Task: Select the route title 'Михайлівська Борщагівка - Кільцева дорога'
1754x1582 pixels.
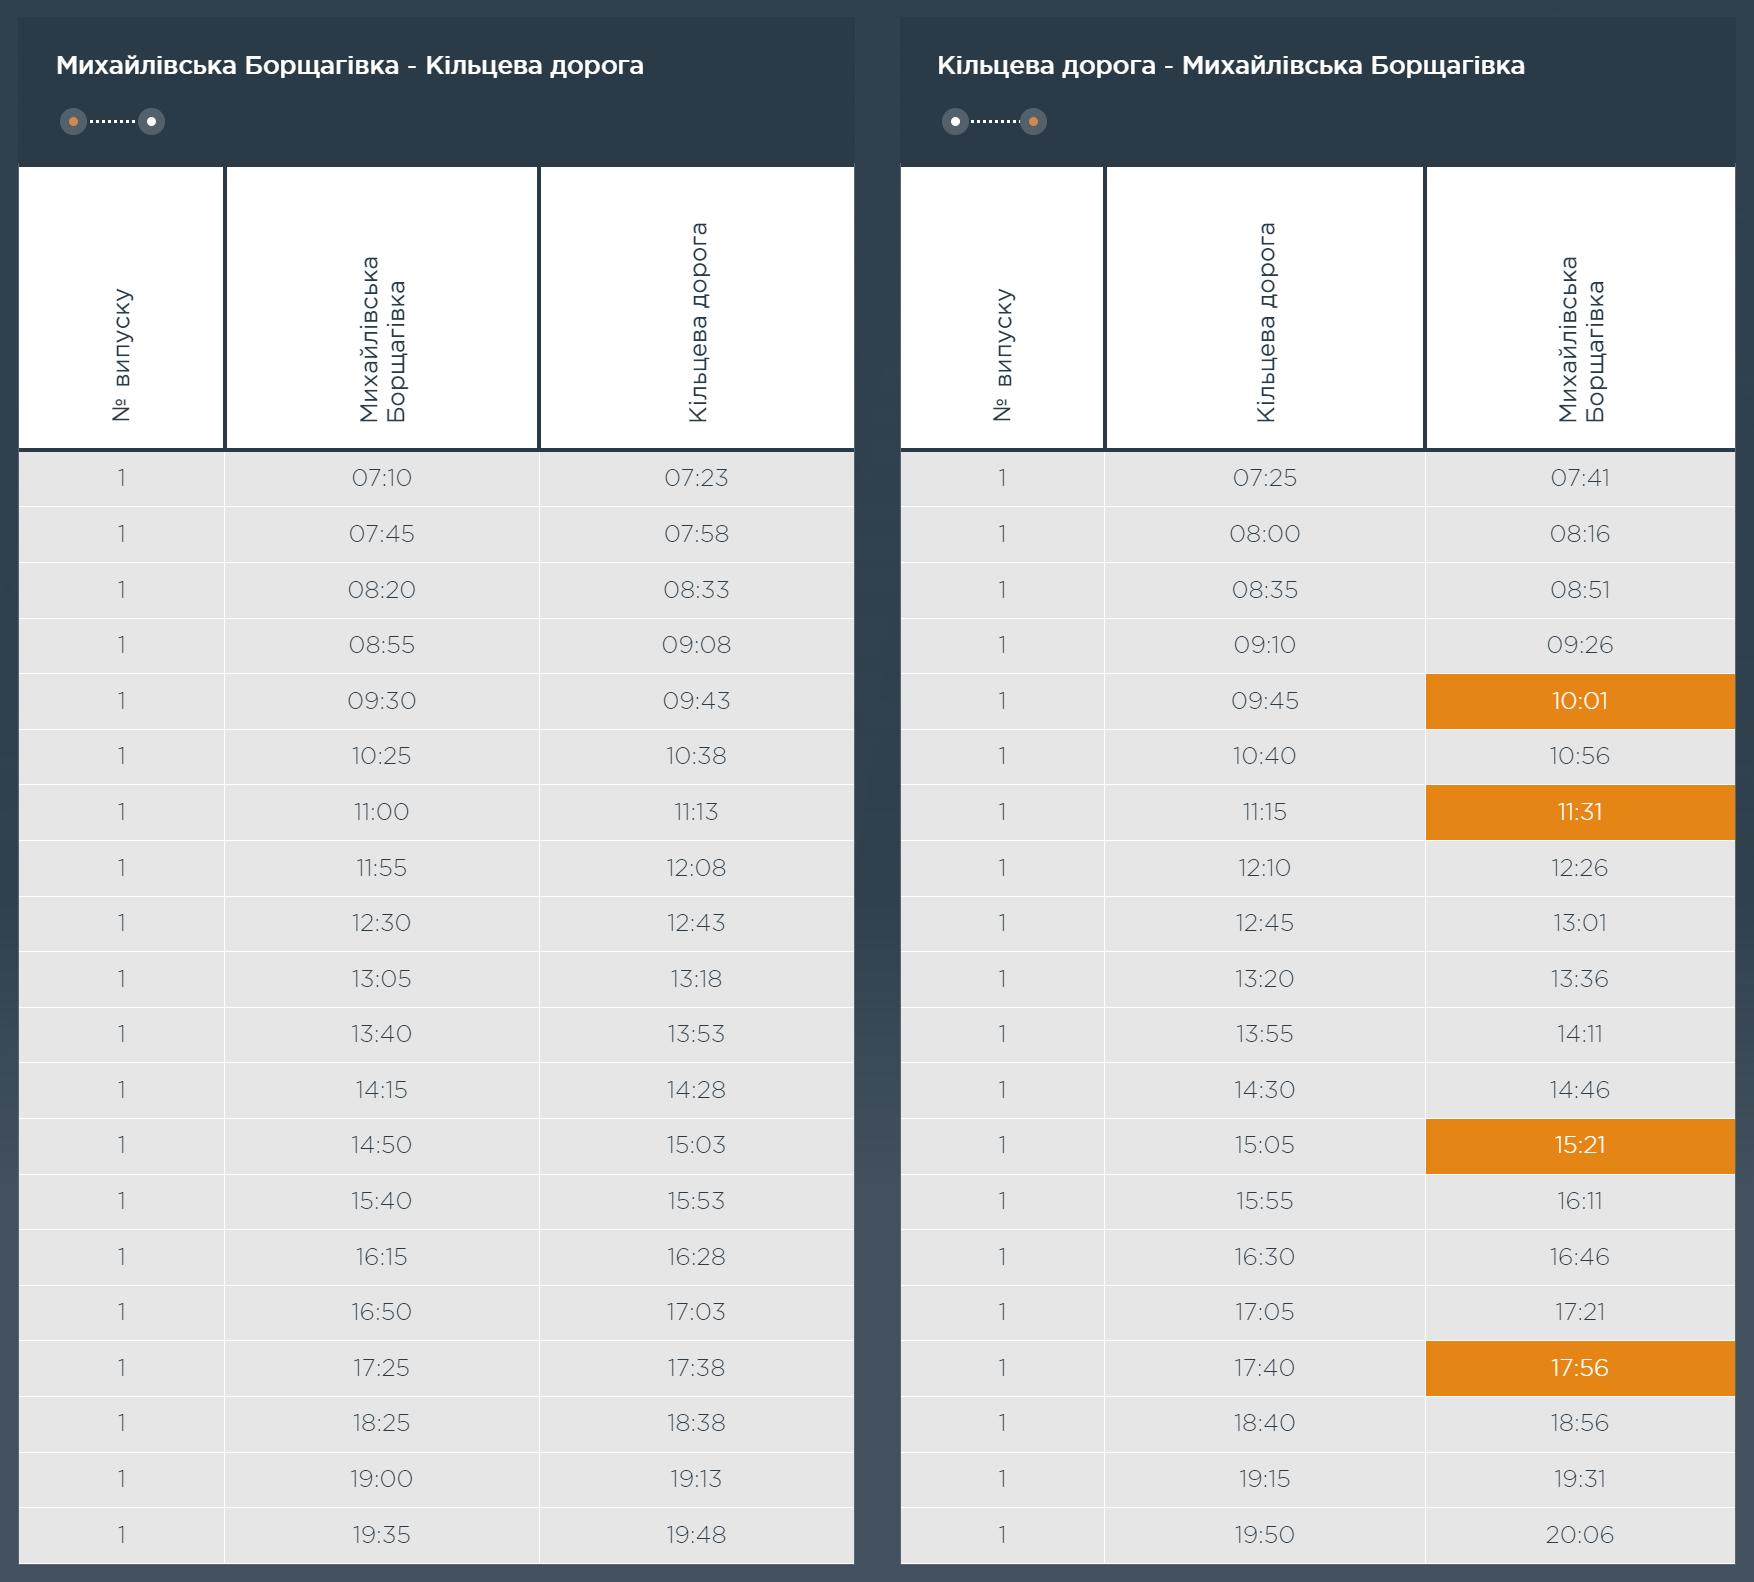Action: [x=349, y=66]
